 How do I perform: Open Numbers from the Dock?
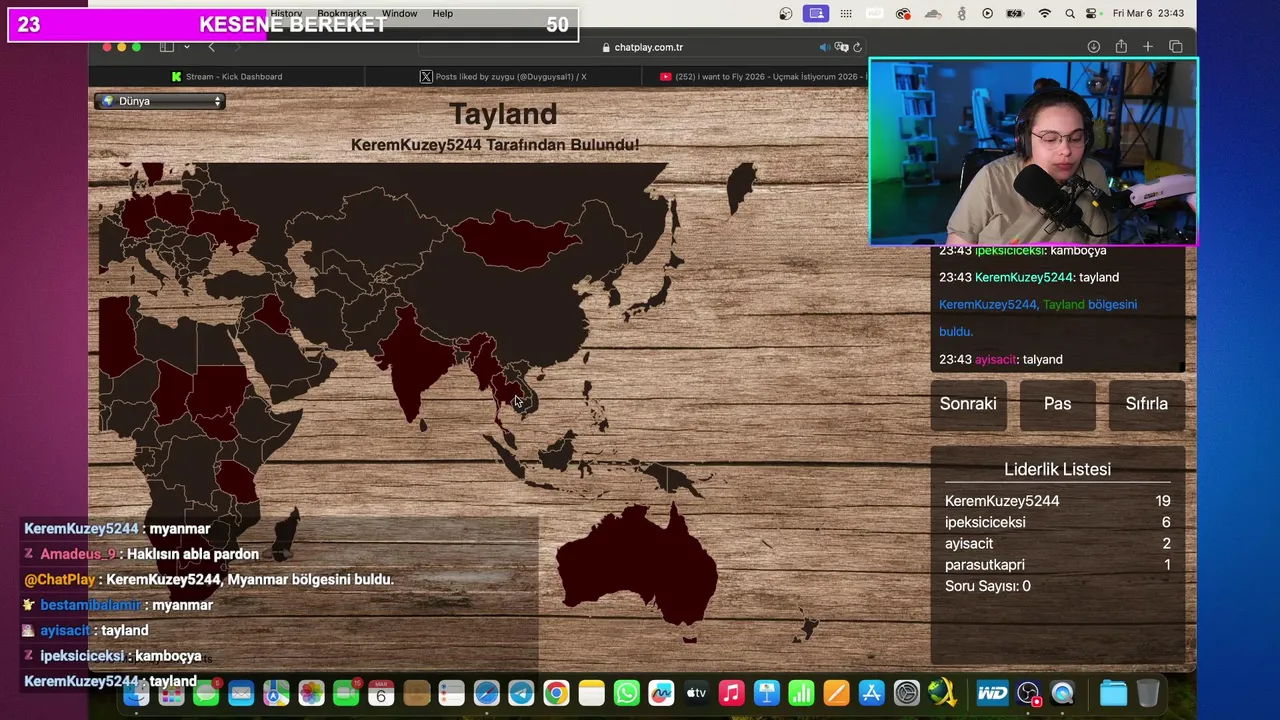pos(801,693)
